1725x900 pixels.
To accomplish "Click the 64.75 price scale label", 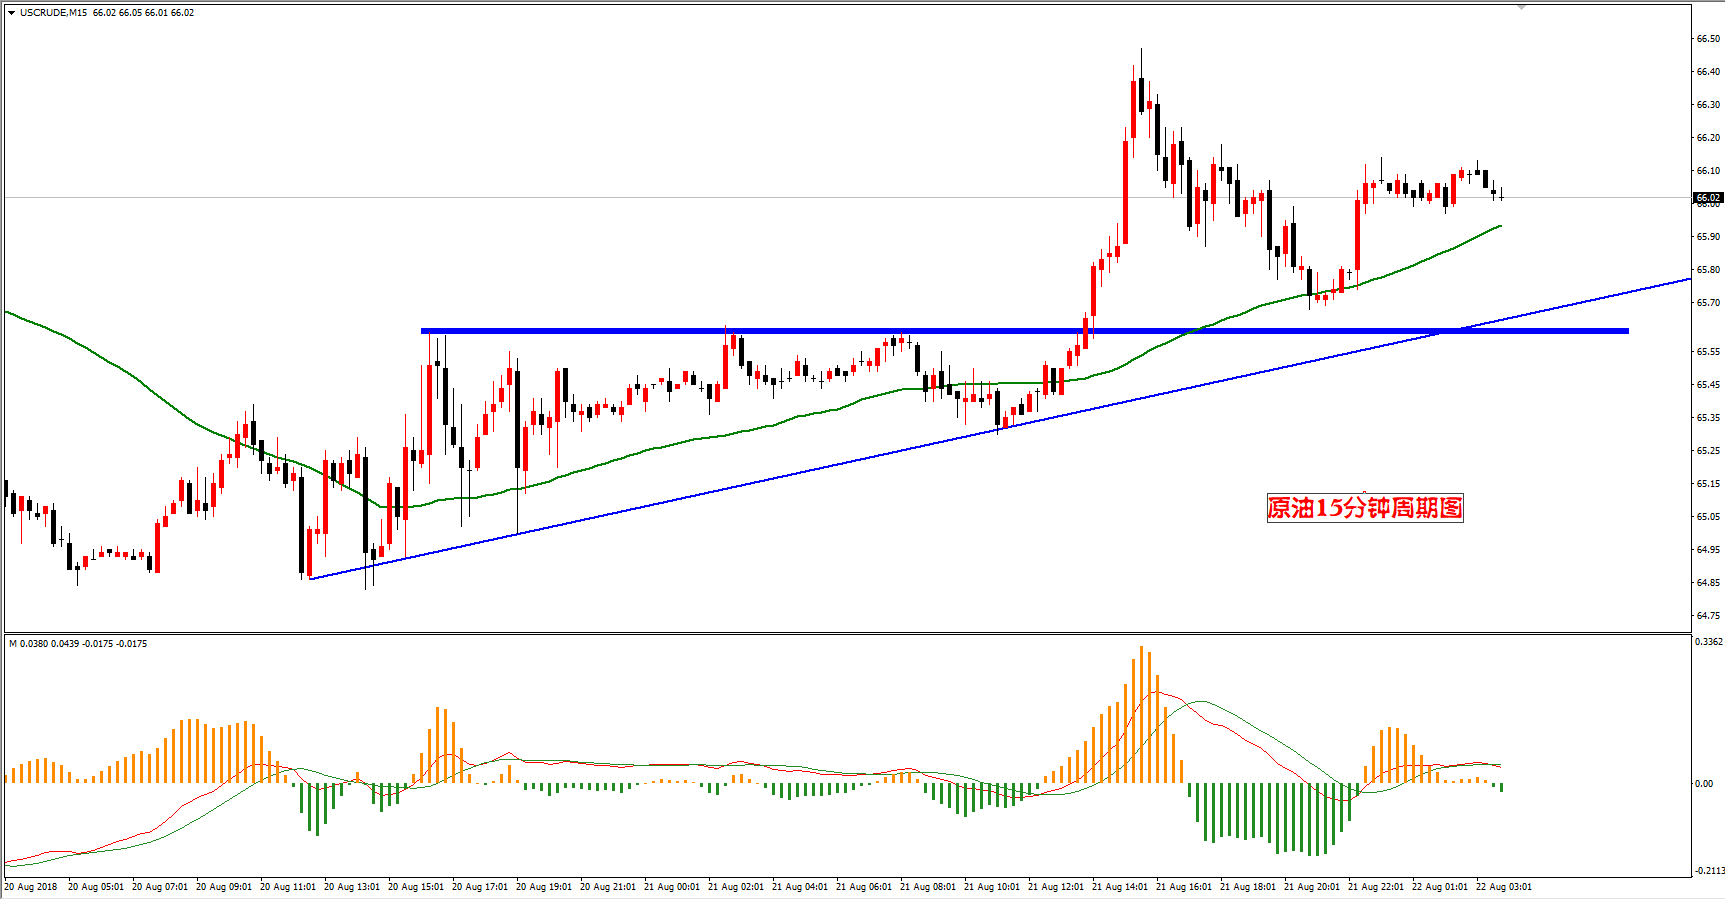I will click(1708, 616).
